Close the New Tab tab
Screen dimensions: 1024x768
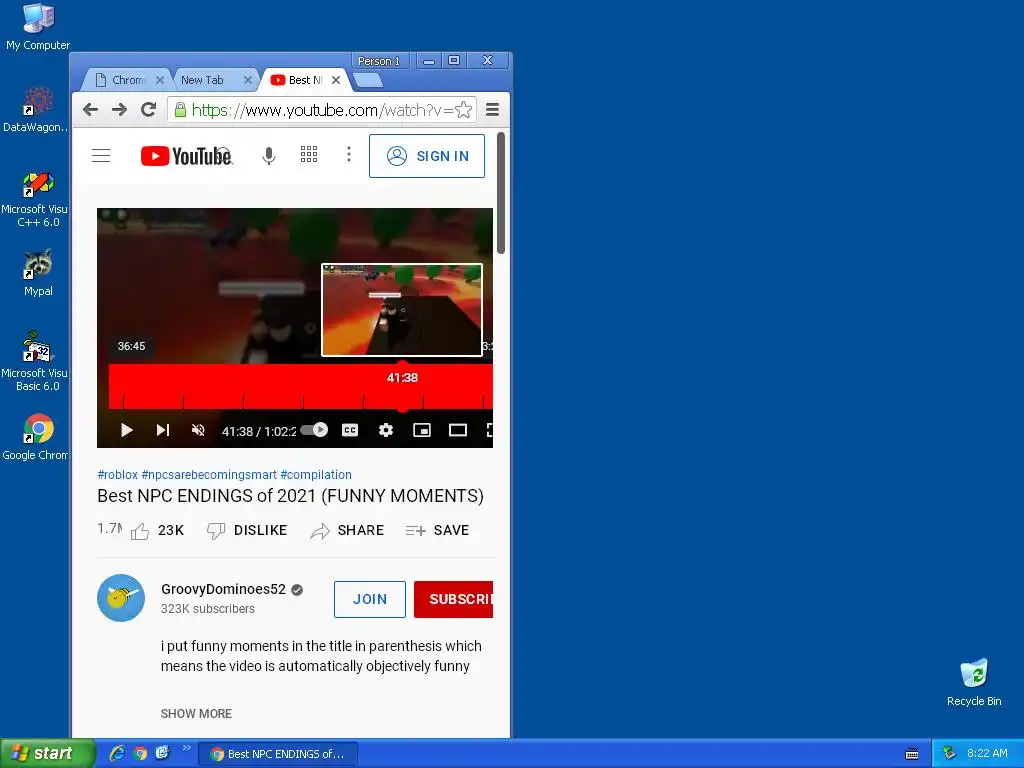pos(248,80)
